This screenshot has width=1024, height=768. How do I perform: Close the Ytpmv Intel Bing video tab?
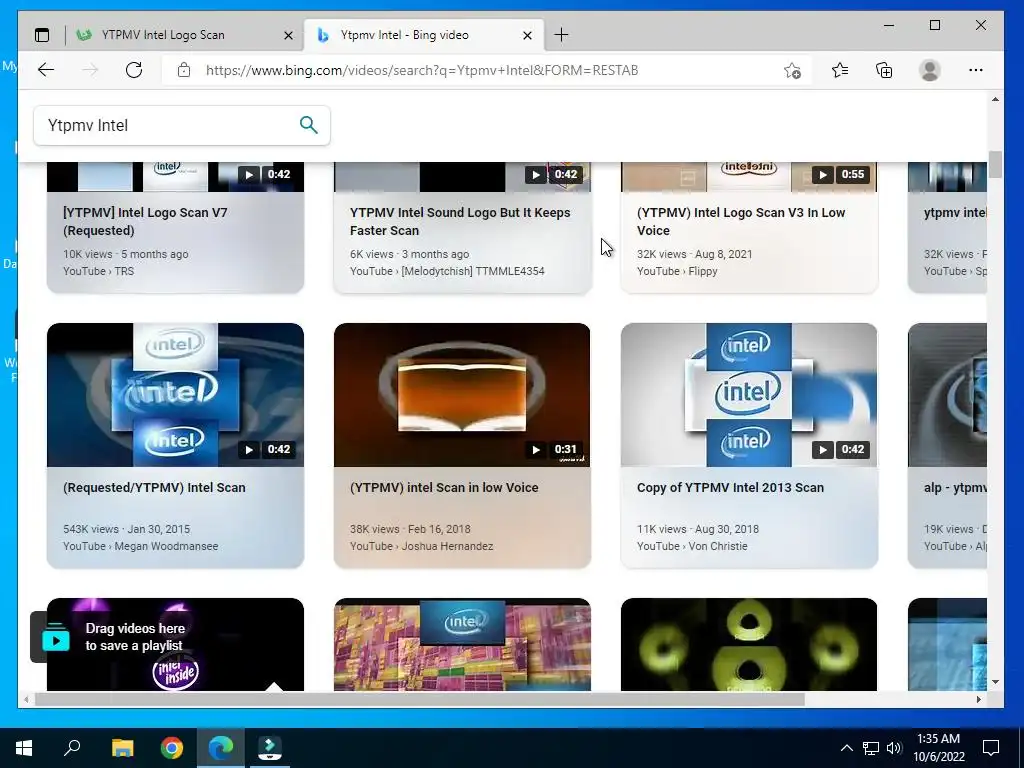tap(528, 35)
